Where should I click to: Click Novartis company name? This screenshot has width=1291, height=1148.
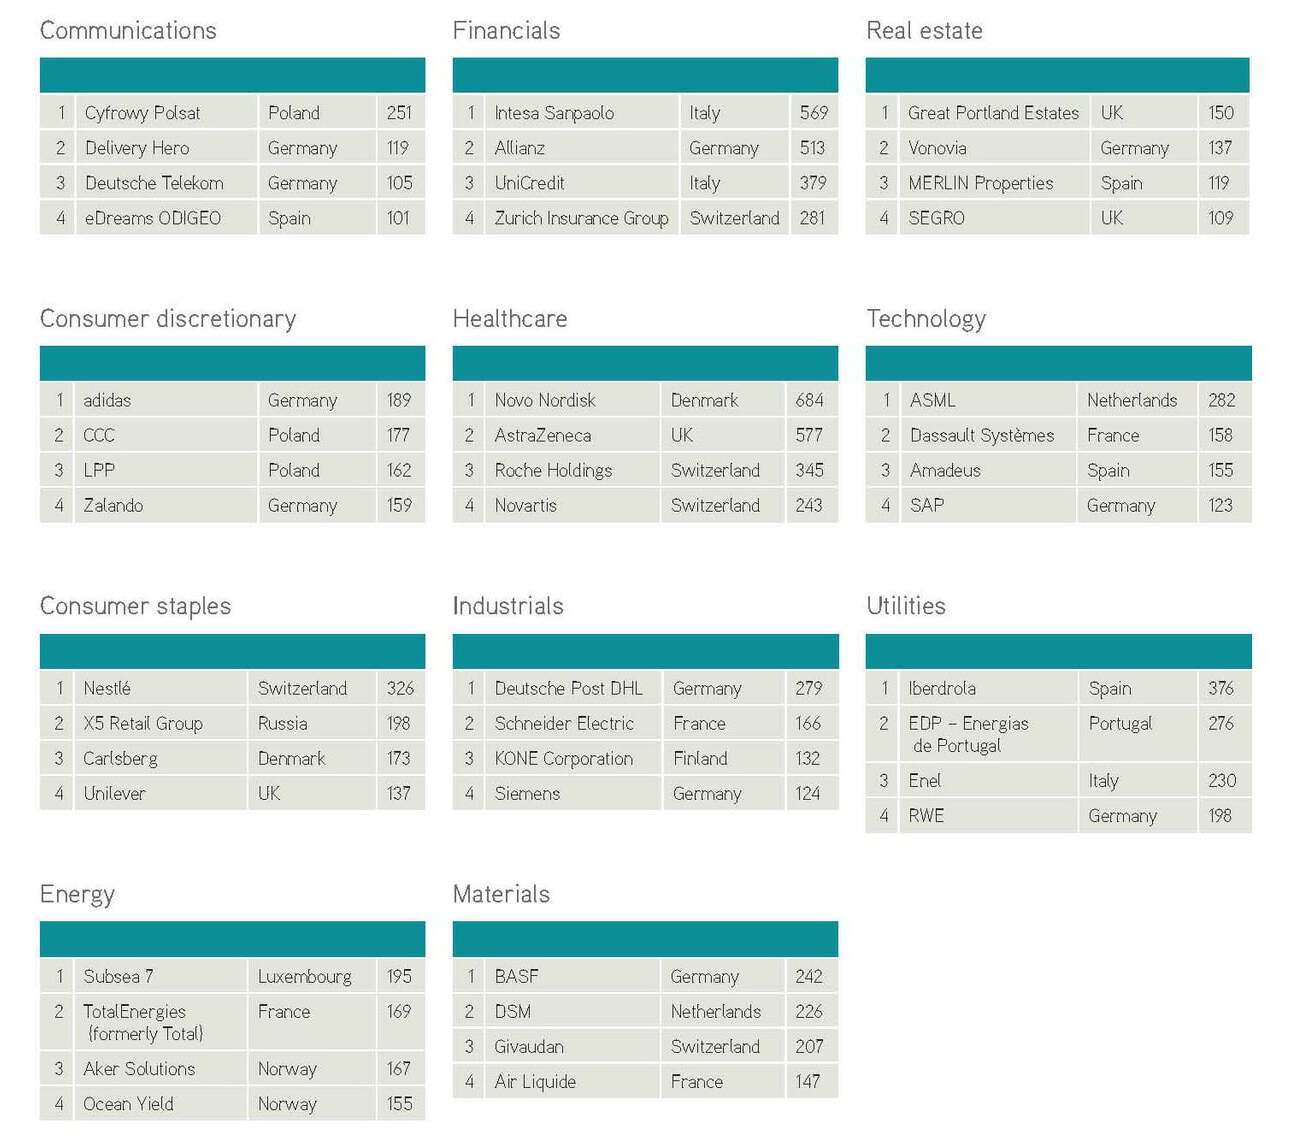[525, 505]
